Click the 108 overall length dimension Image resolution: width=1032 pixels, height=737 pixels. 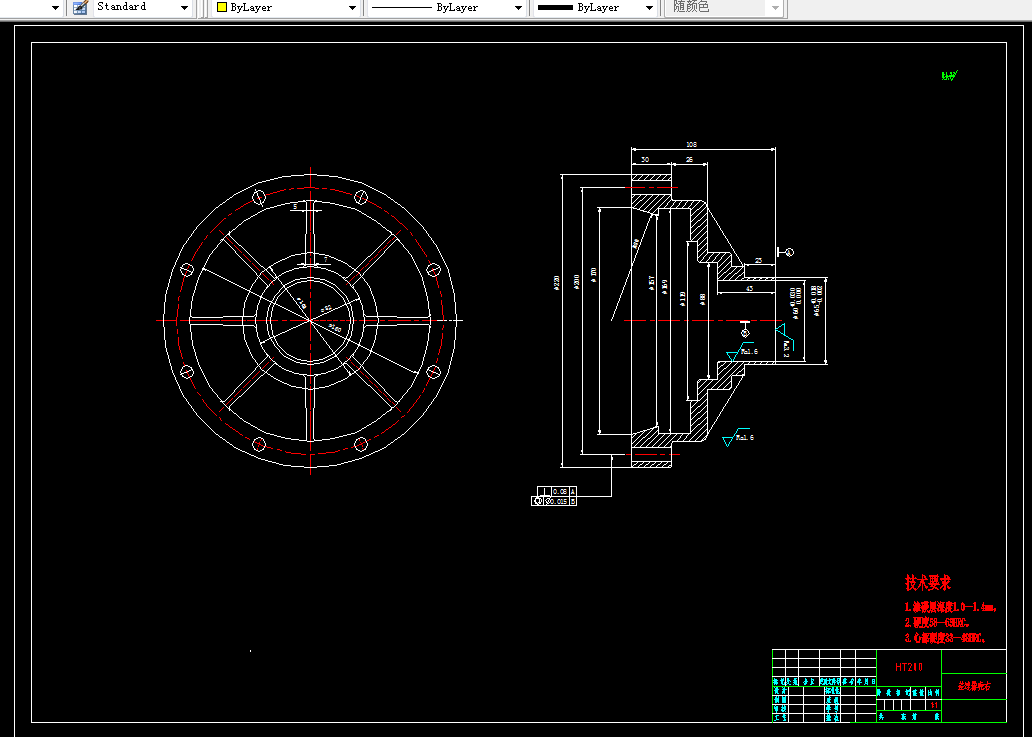691,145
